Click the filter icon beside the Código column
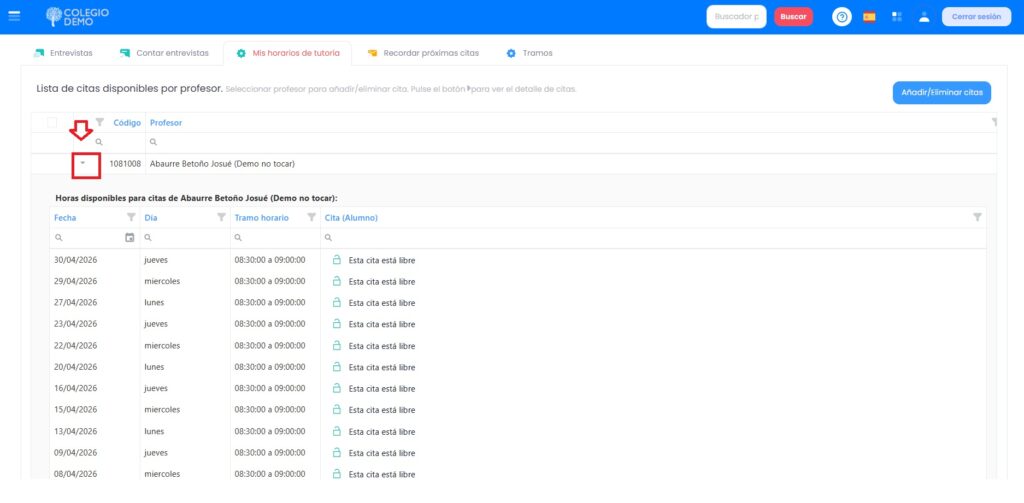This screenshot has width=1024, height=503. [x=99, y=122]
